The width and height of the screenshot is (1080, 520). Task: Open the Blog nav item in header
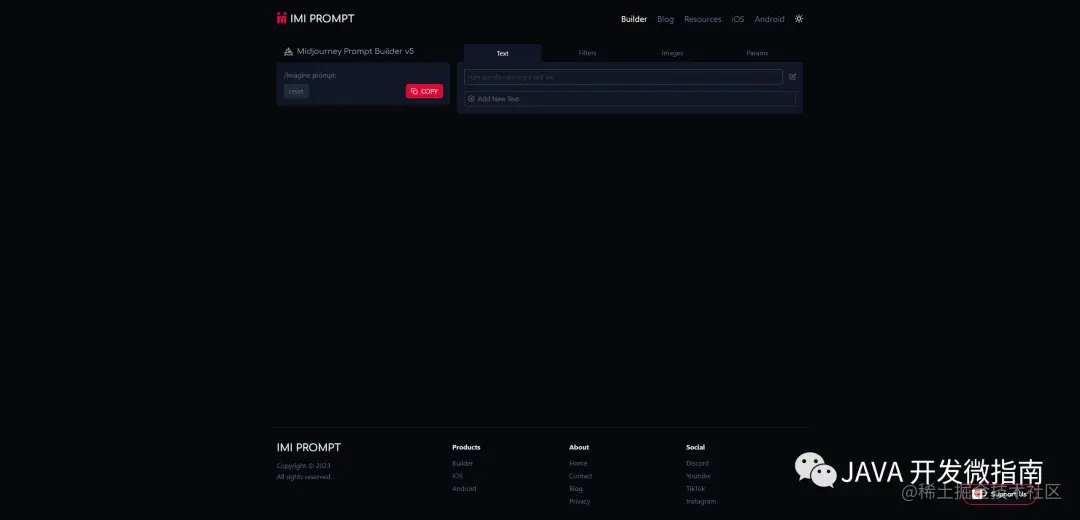coord(665,19)
